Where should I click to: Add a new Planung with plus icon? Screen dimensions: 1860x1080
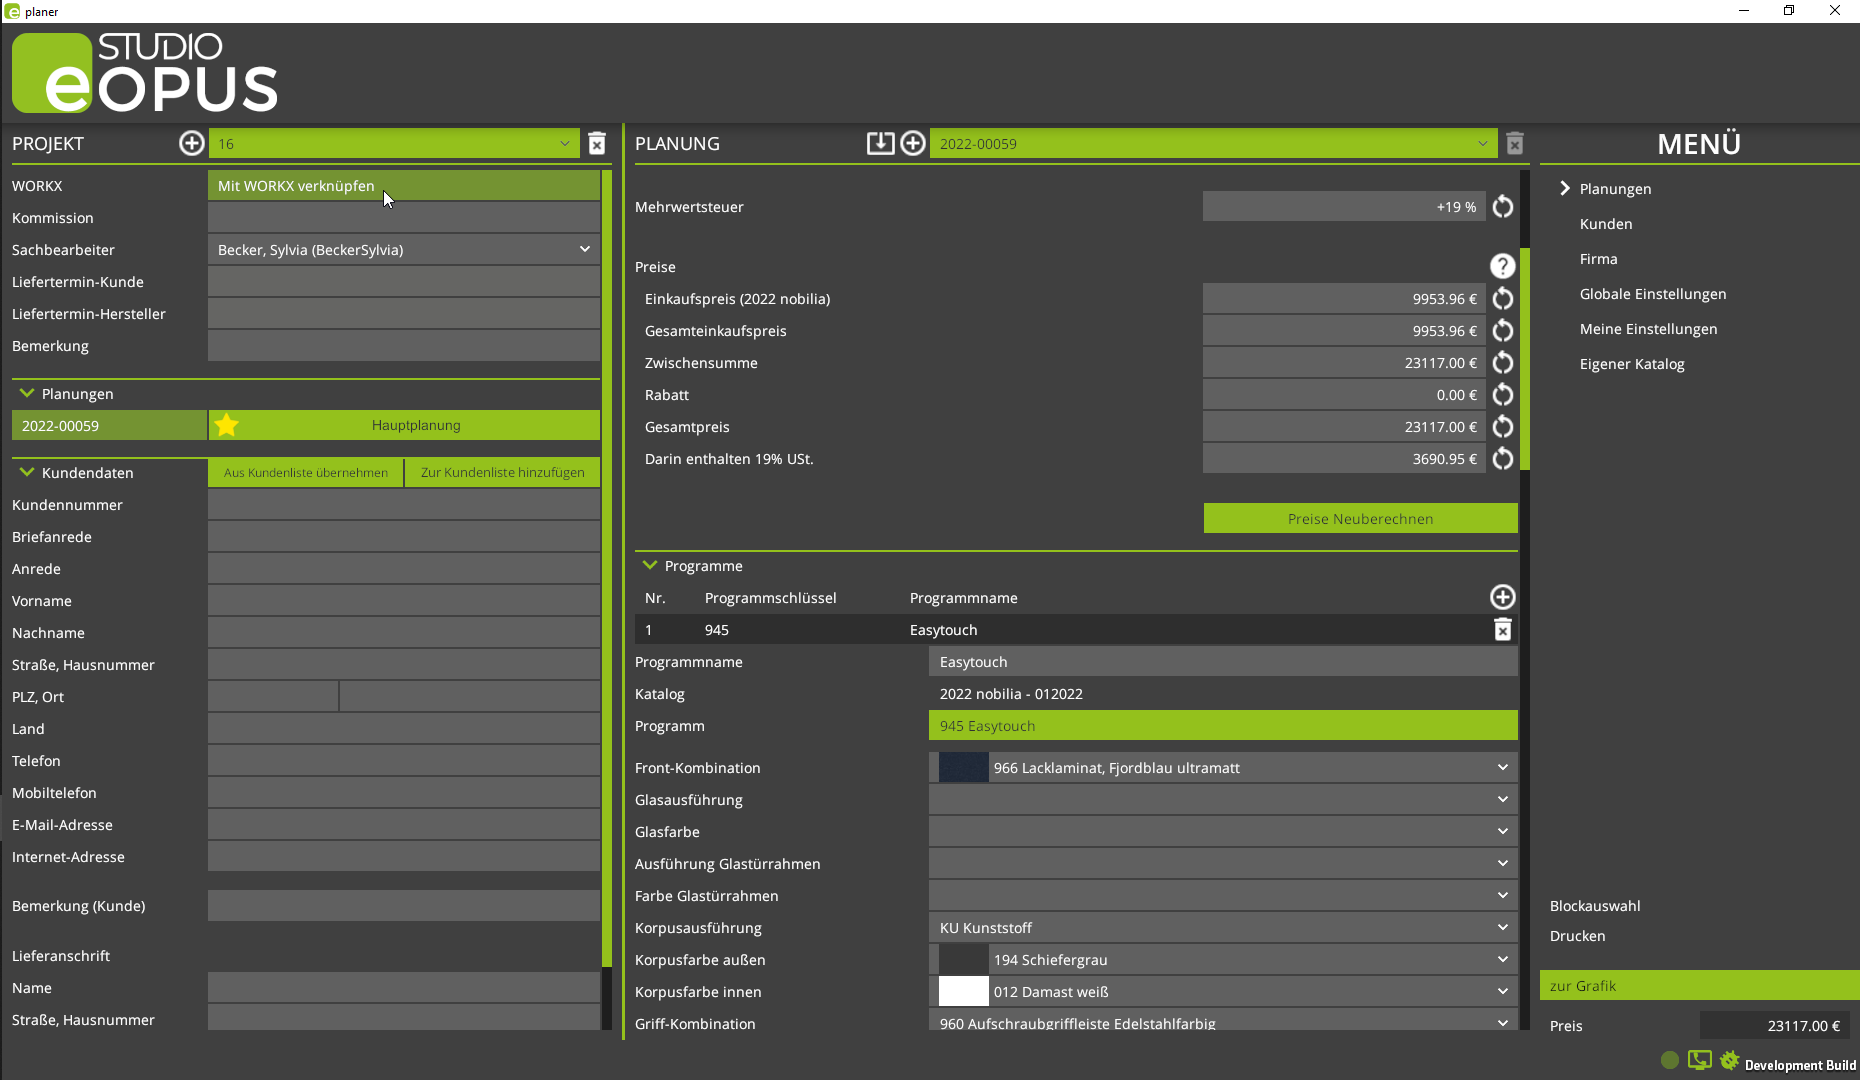(x=913, y=143)
